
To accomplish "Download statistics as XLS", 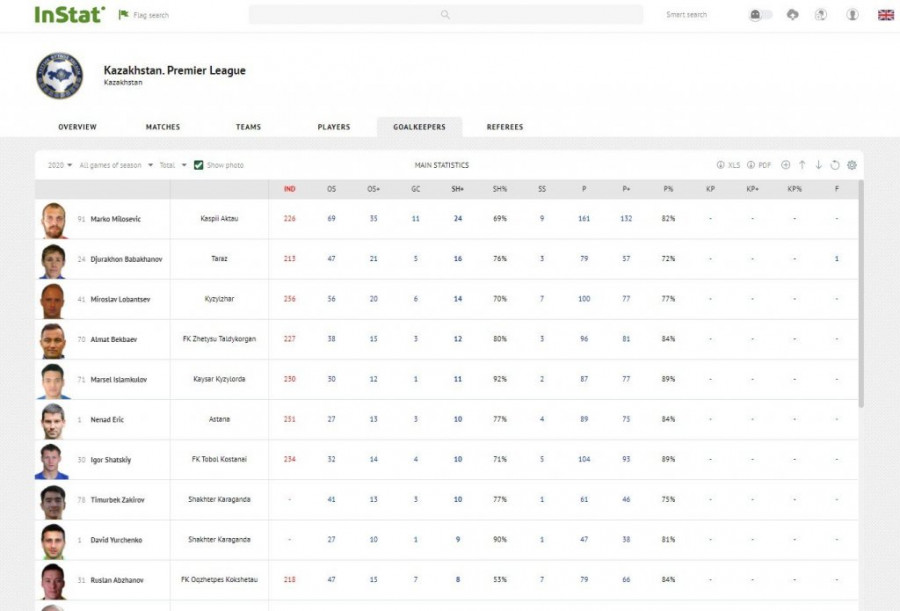I will pyautogui.click(x=728, y=165).
